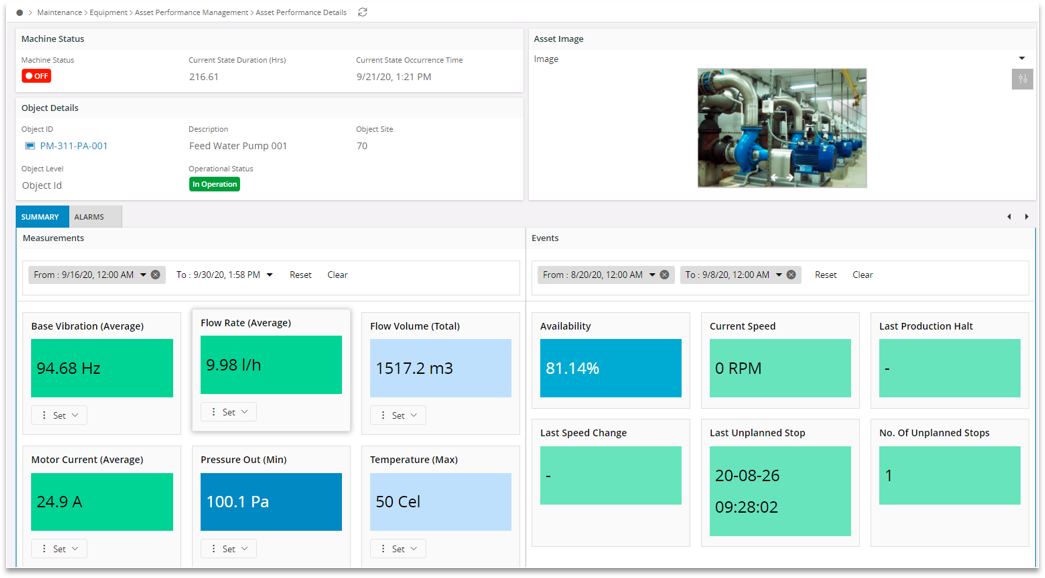Click the pump photo in Asset Image panel
Image resolution: width=1045 pixels, height=578 pixels.
(x=781, y=128)
